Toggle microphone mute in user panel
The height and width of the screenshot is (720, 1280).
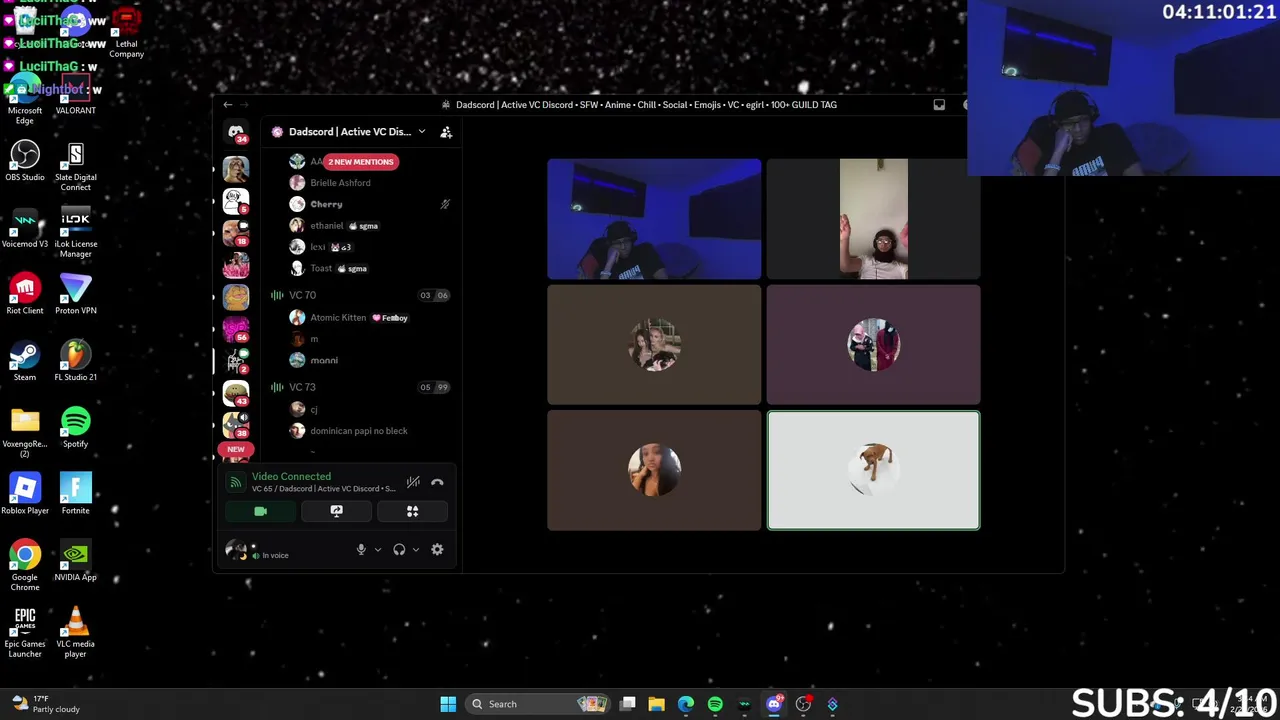(361, 549)
